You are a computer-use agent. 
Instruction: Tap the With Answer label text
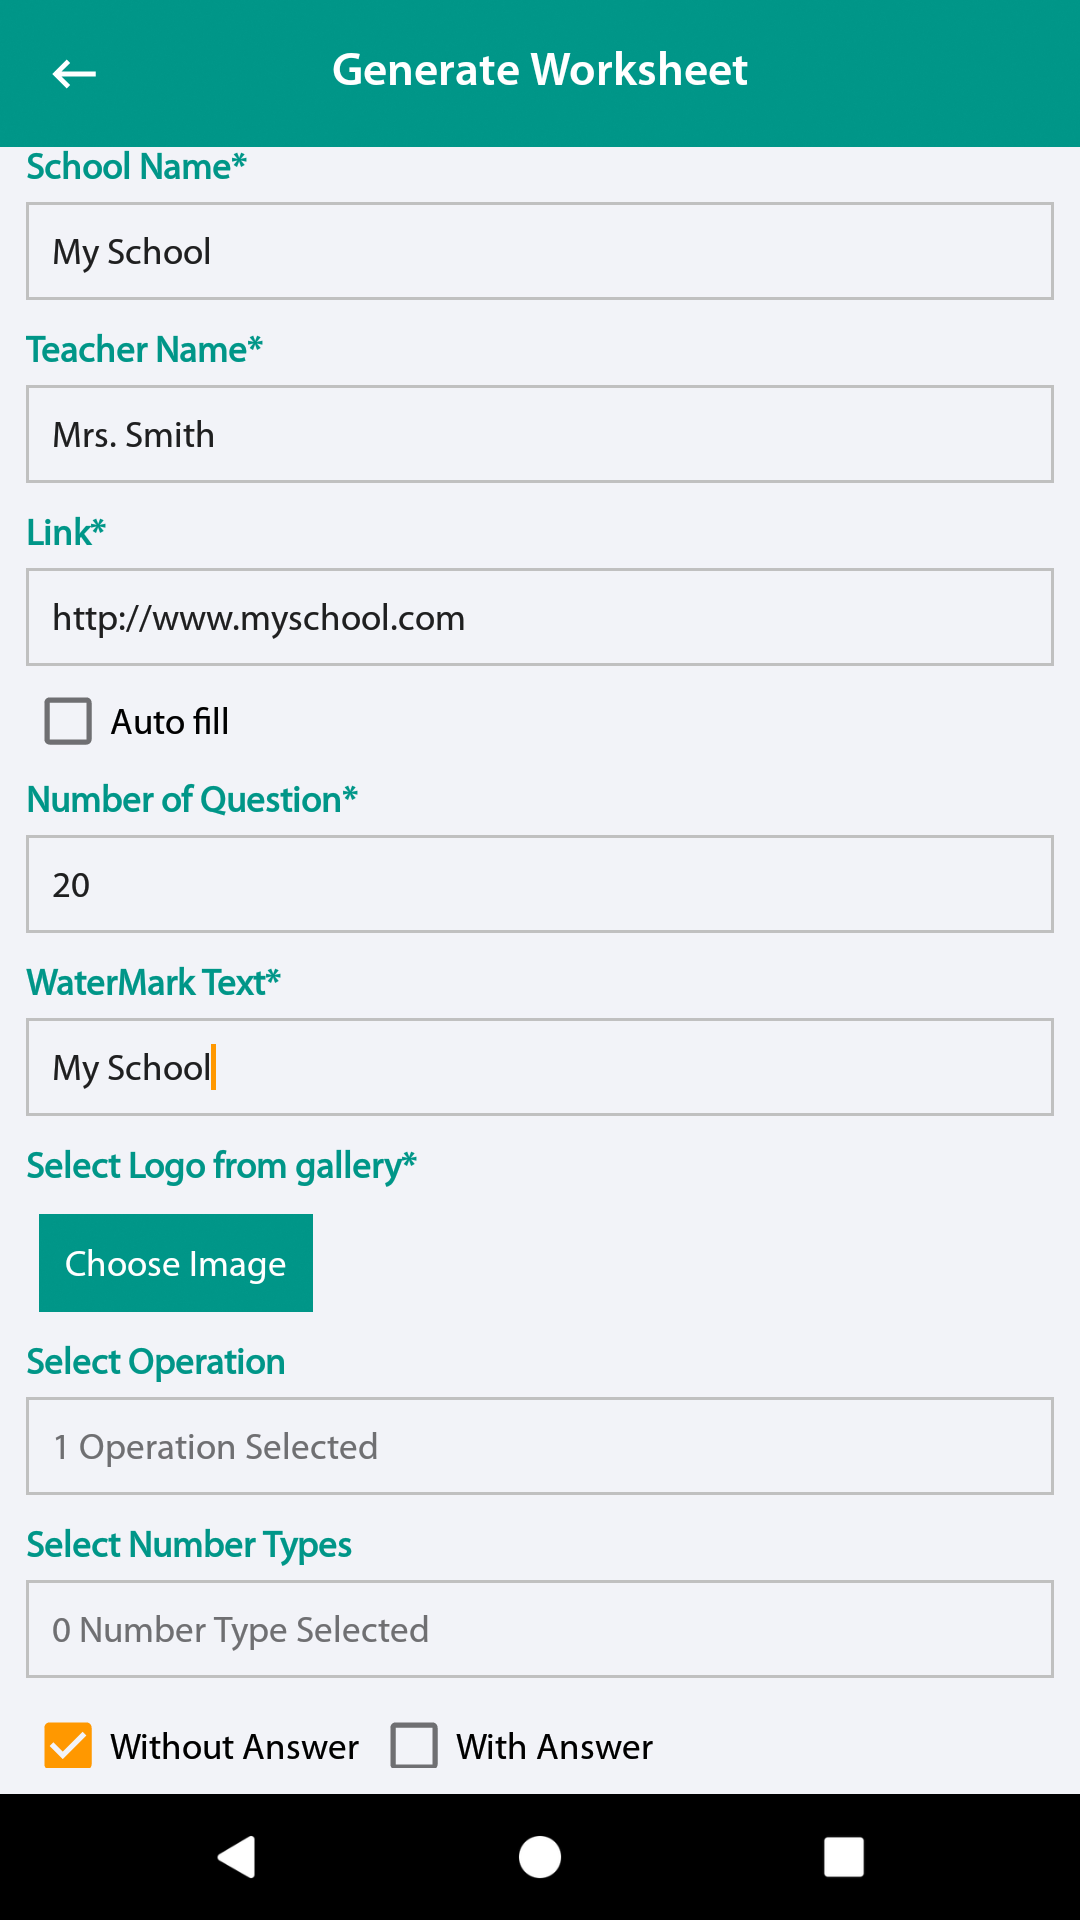pyautogui.click(x=554, y=1747)
